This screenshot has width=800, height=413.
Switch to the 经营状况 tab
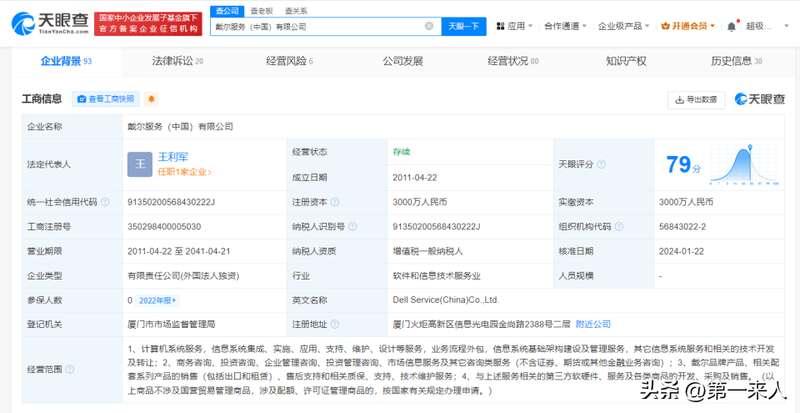click(513, 61)
